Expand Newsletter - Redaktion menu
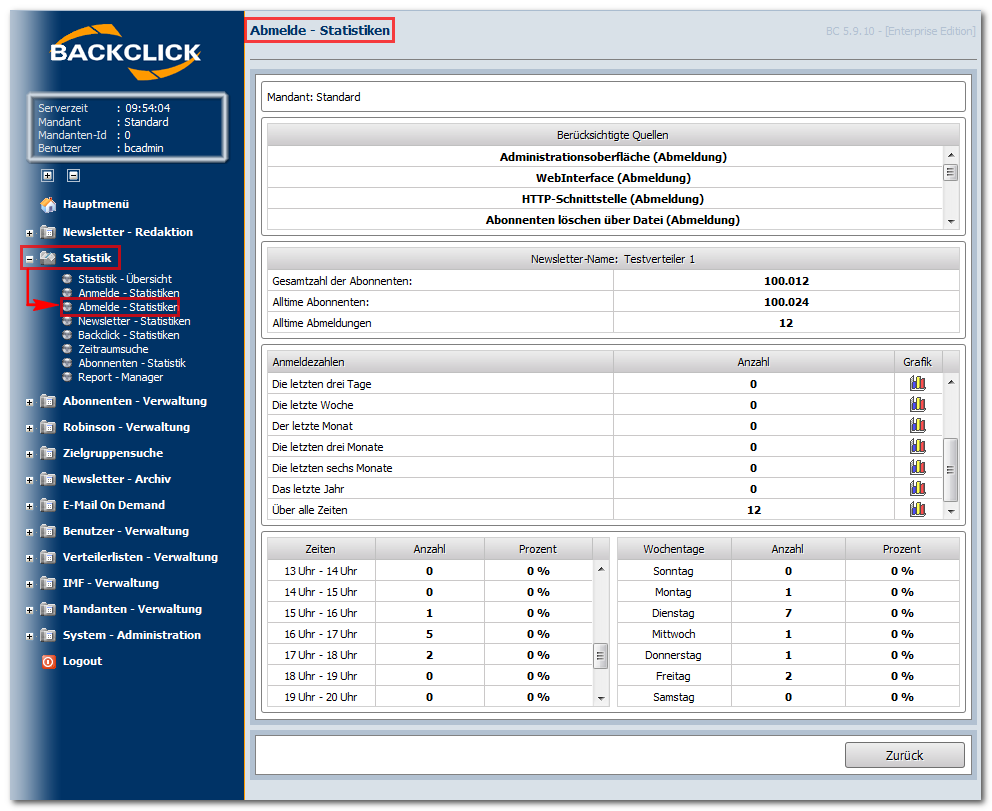This screenshot has height=811, width=992. 29,233
